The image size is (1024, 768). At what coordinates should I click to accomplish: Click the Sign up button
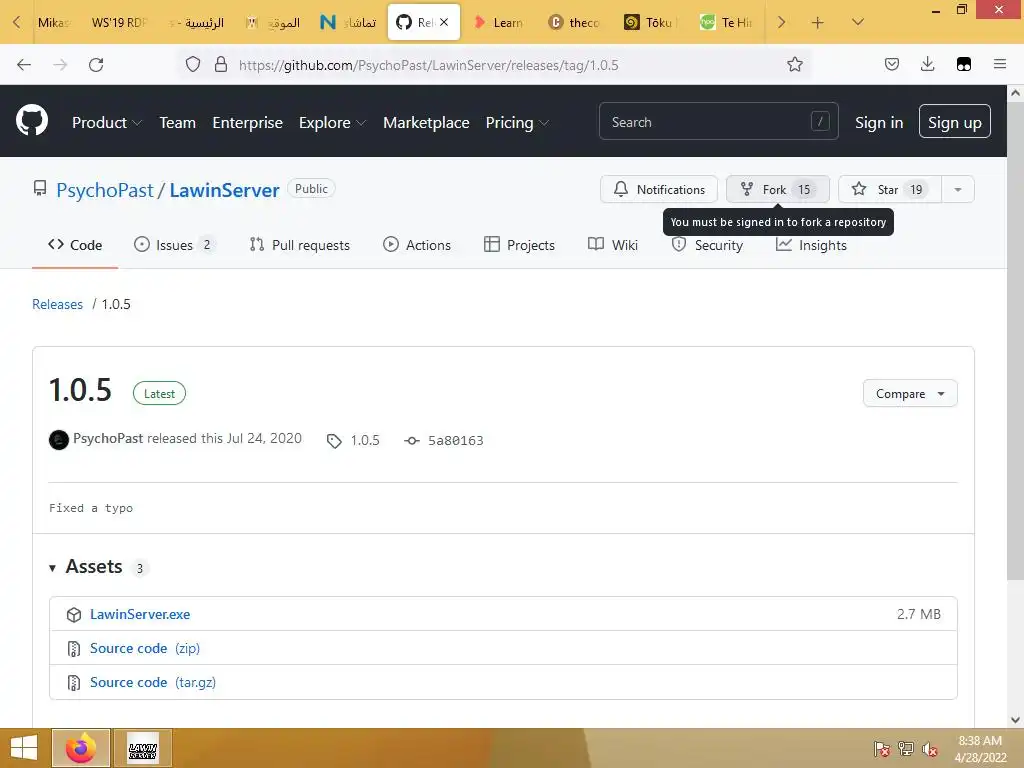[x=954, y=121]
